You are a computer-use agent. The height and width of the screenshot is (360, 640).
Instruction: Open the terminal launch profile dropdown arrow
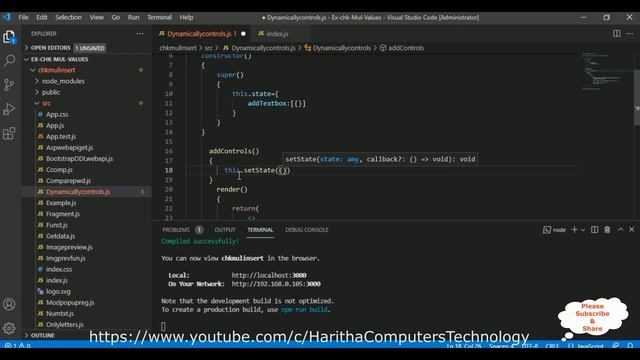coord(582,230)
